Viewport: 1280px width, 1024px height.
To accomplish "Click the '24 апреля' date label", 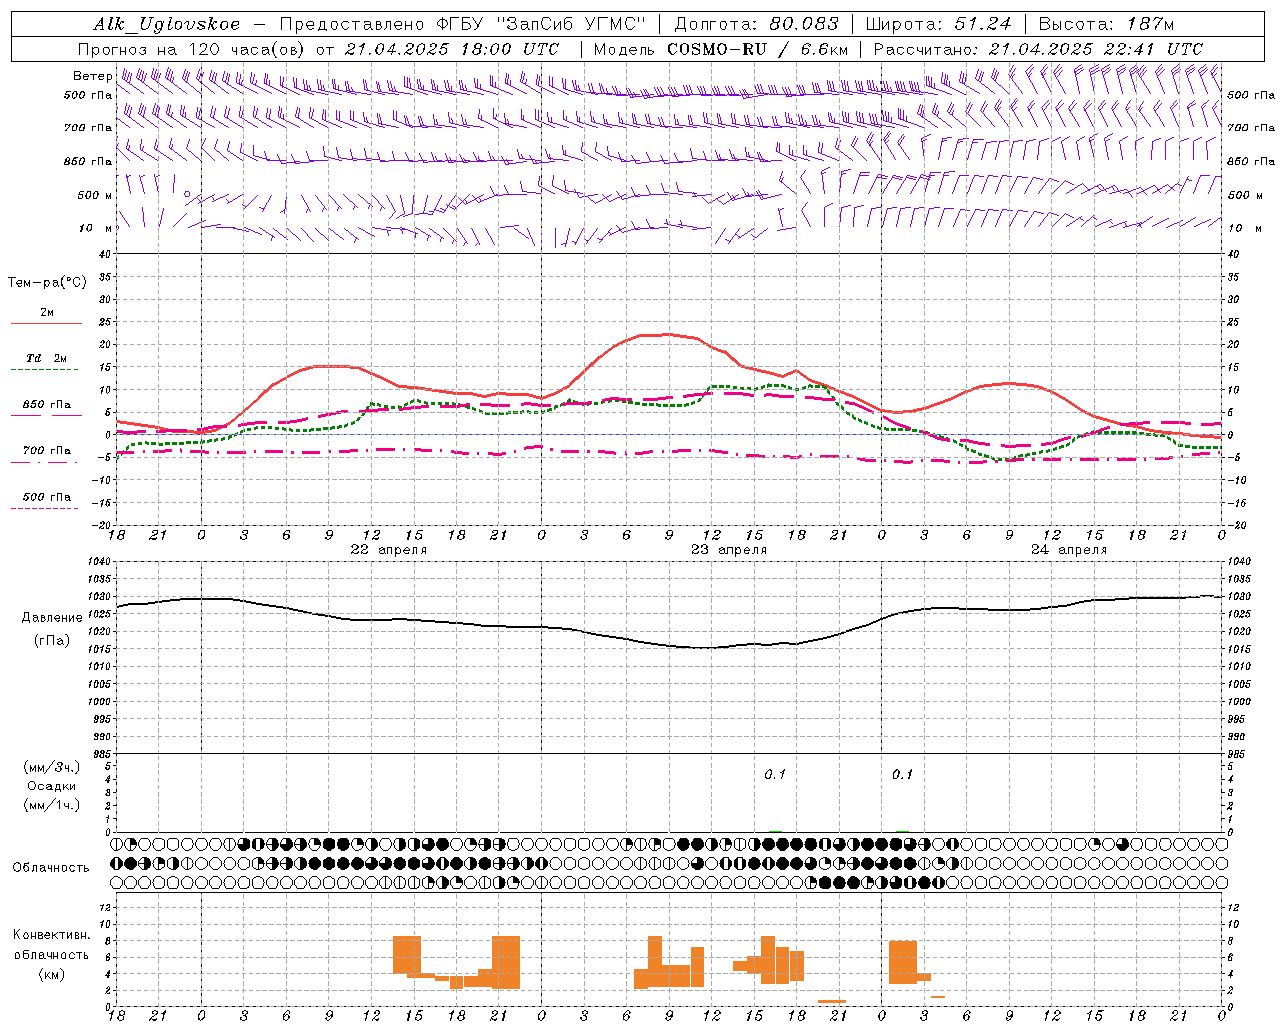I will pyautogui.click(x=1069, y=550).
